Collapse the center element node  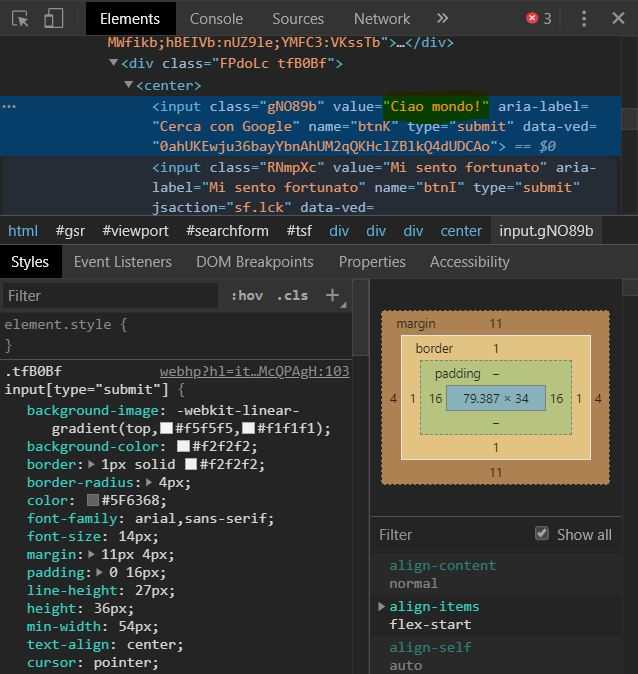tap(128, 85)
